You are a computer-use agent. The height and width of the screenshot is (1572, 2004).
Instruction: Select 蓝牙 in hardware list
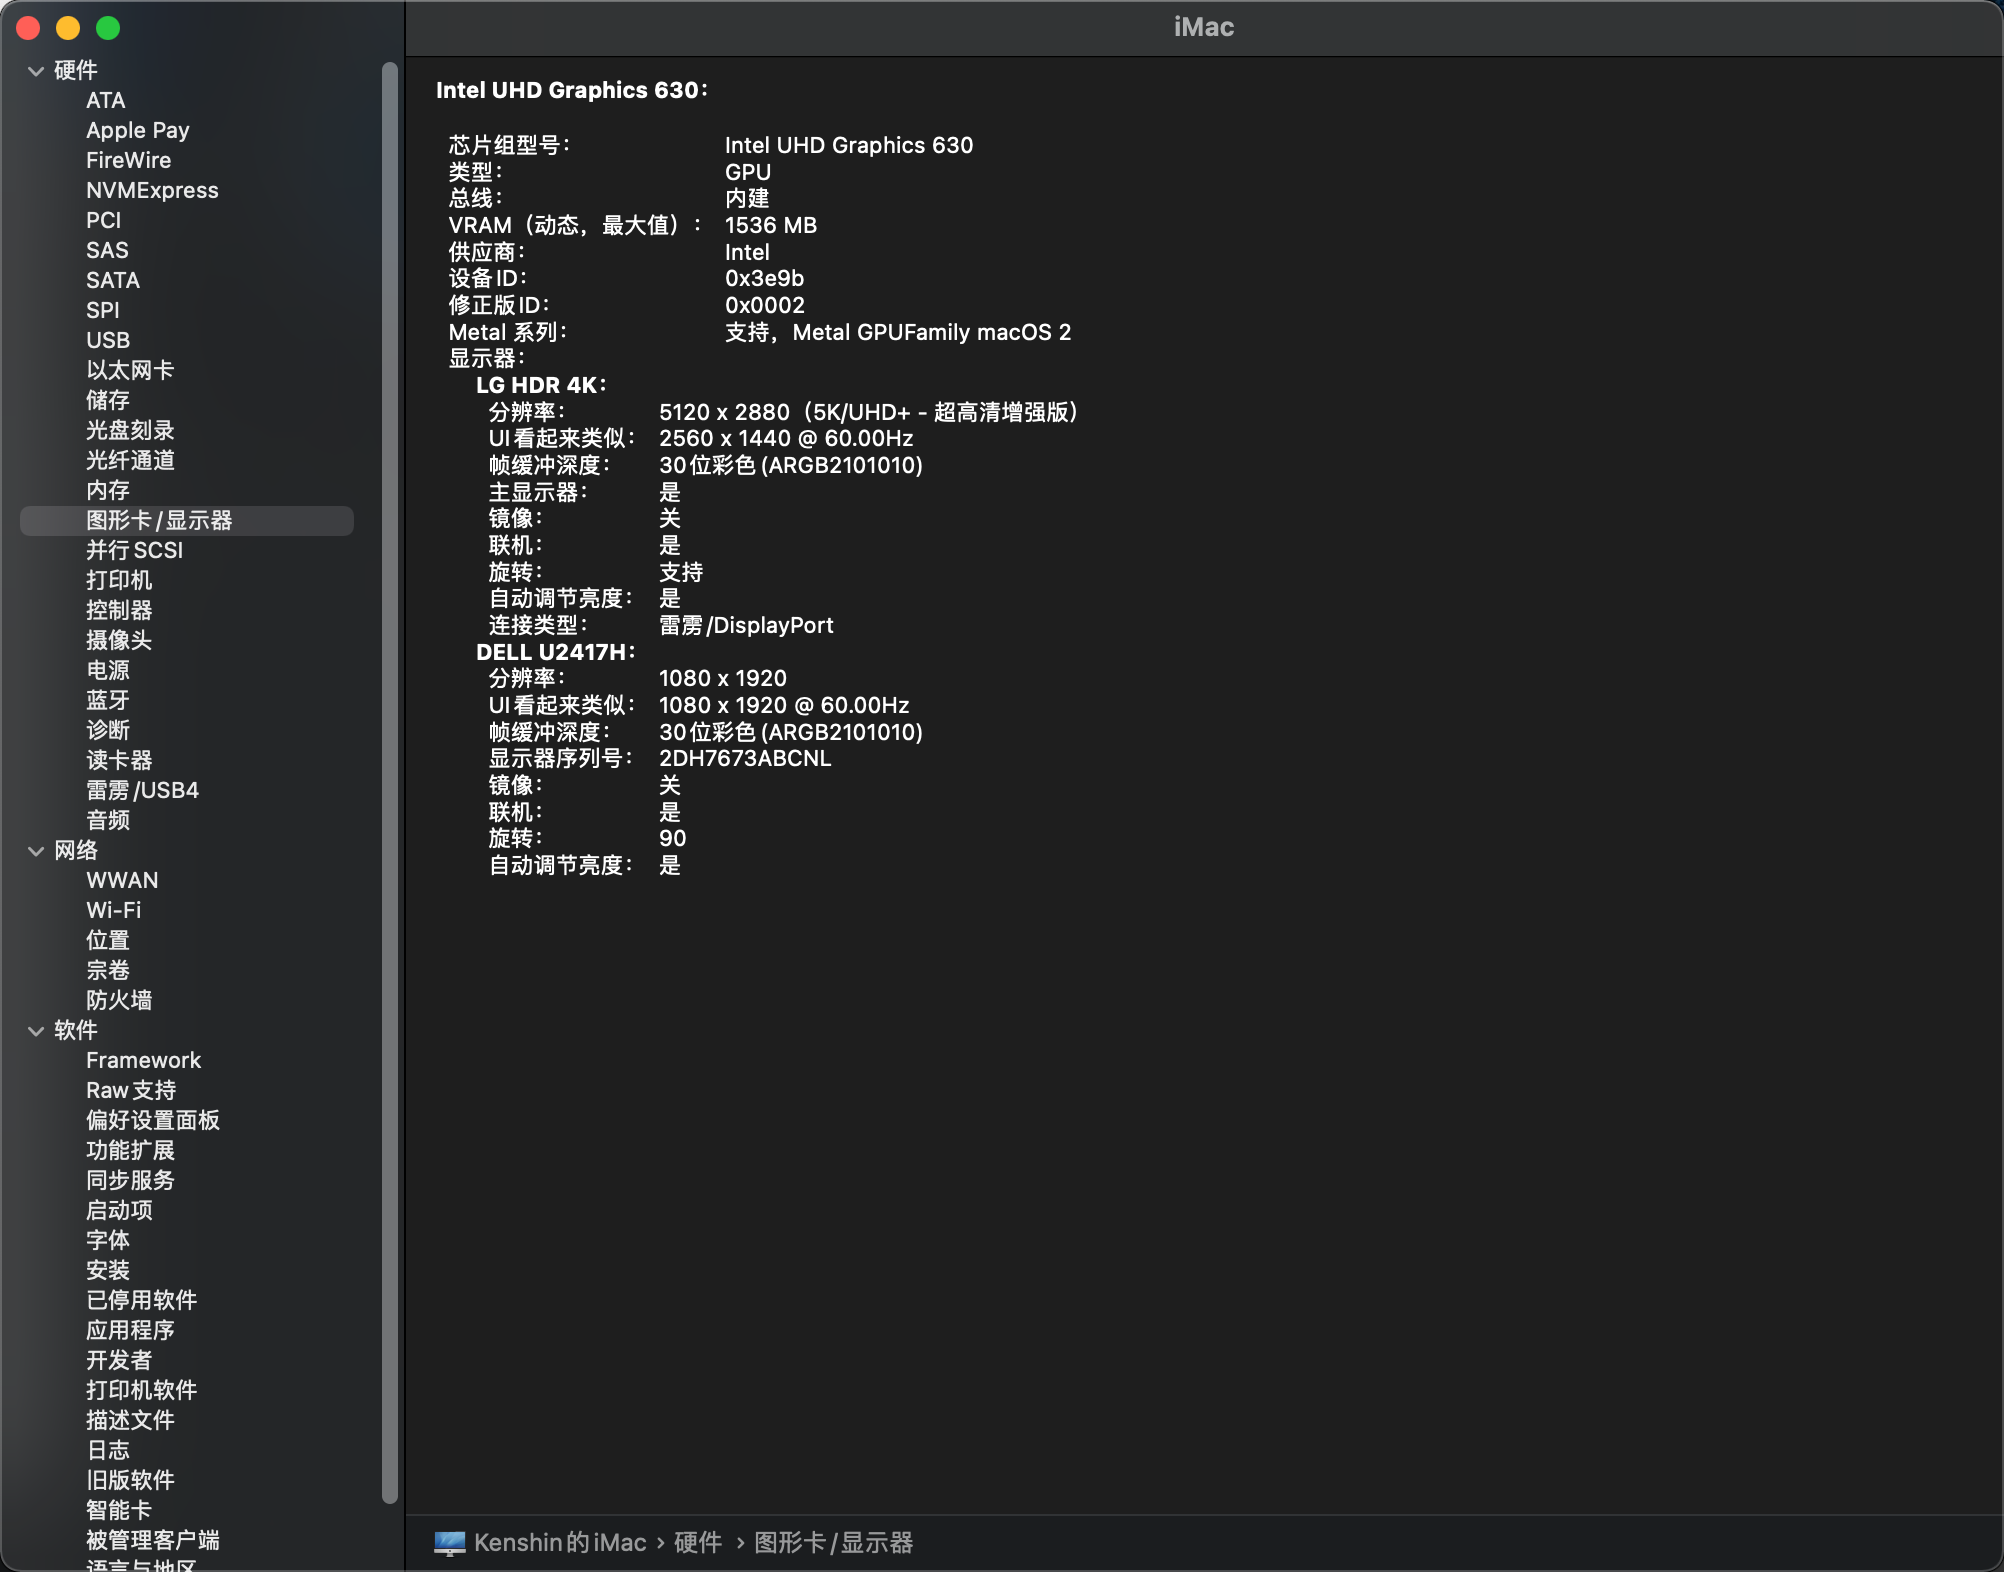[x=107, y=701]
